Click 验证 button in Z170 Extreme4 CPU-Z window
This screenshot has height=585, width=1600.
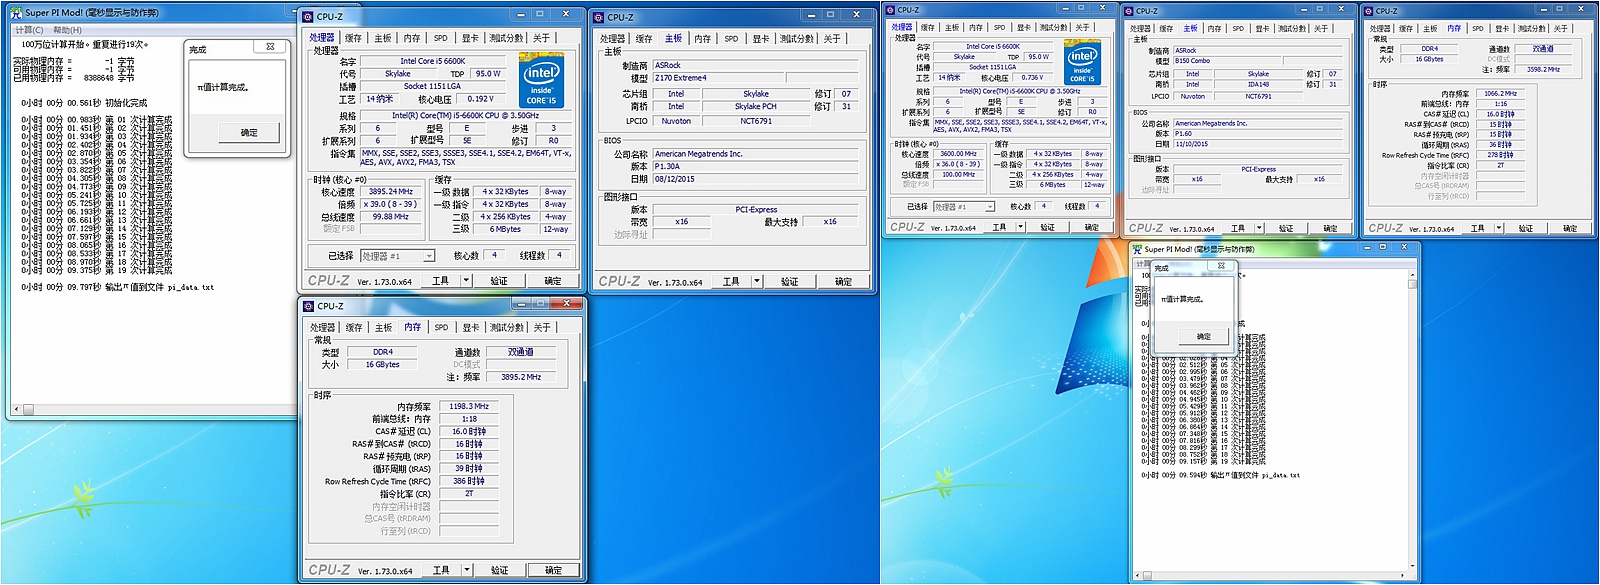[790, 282]
